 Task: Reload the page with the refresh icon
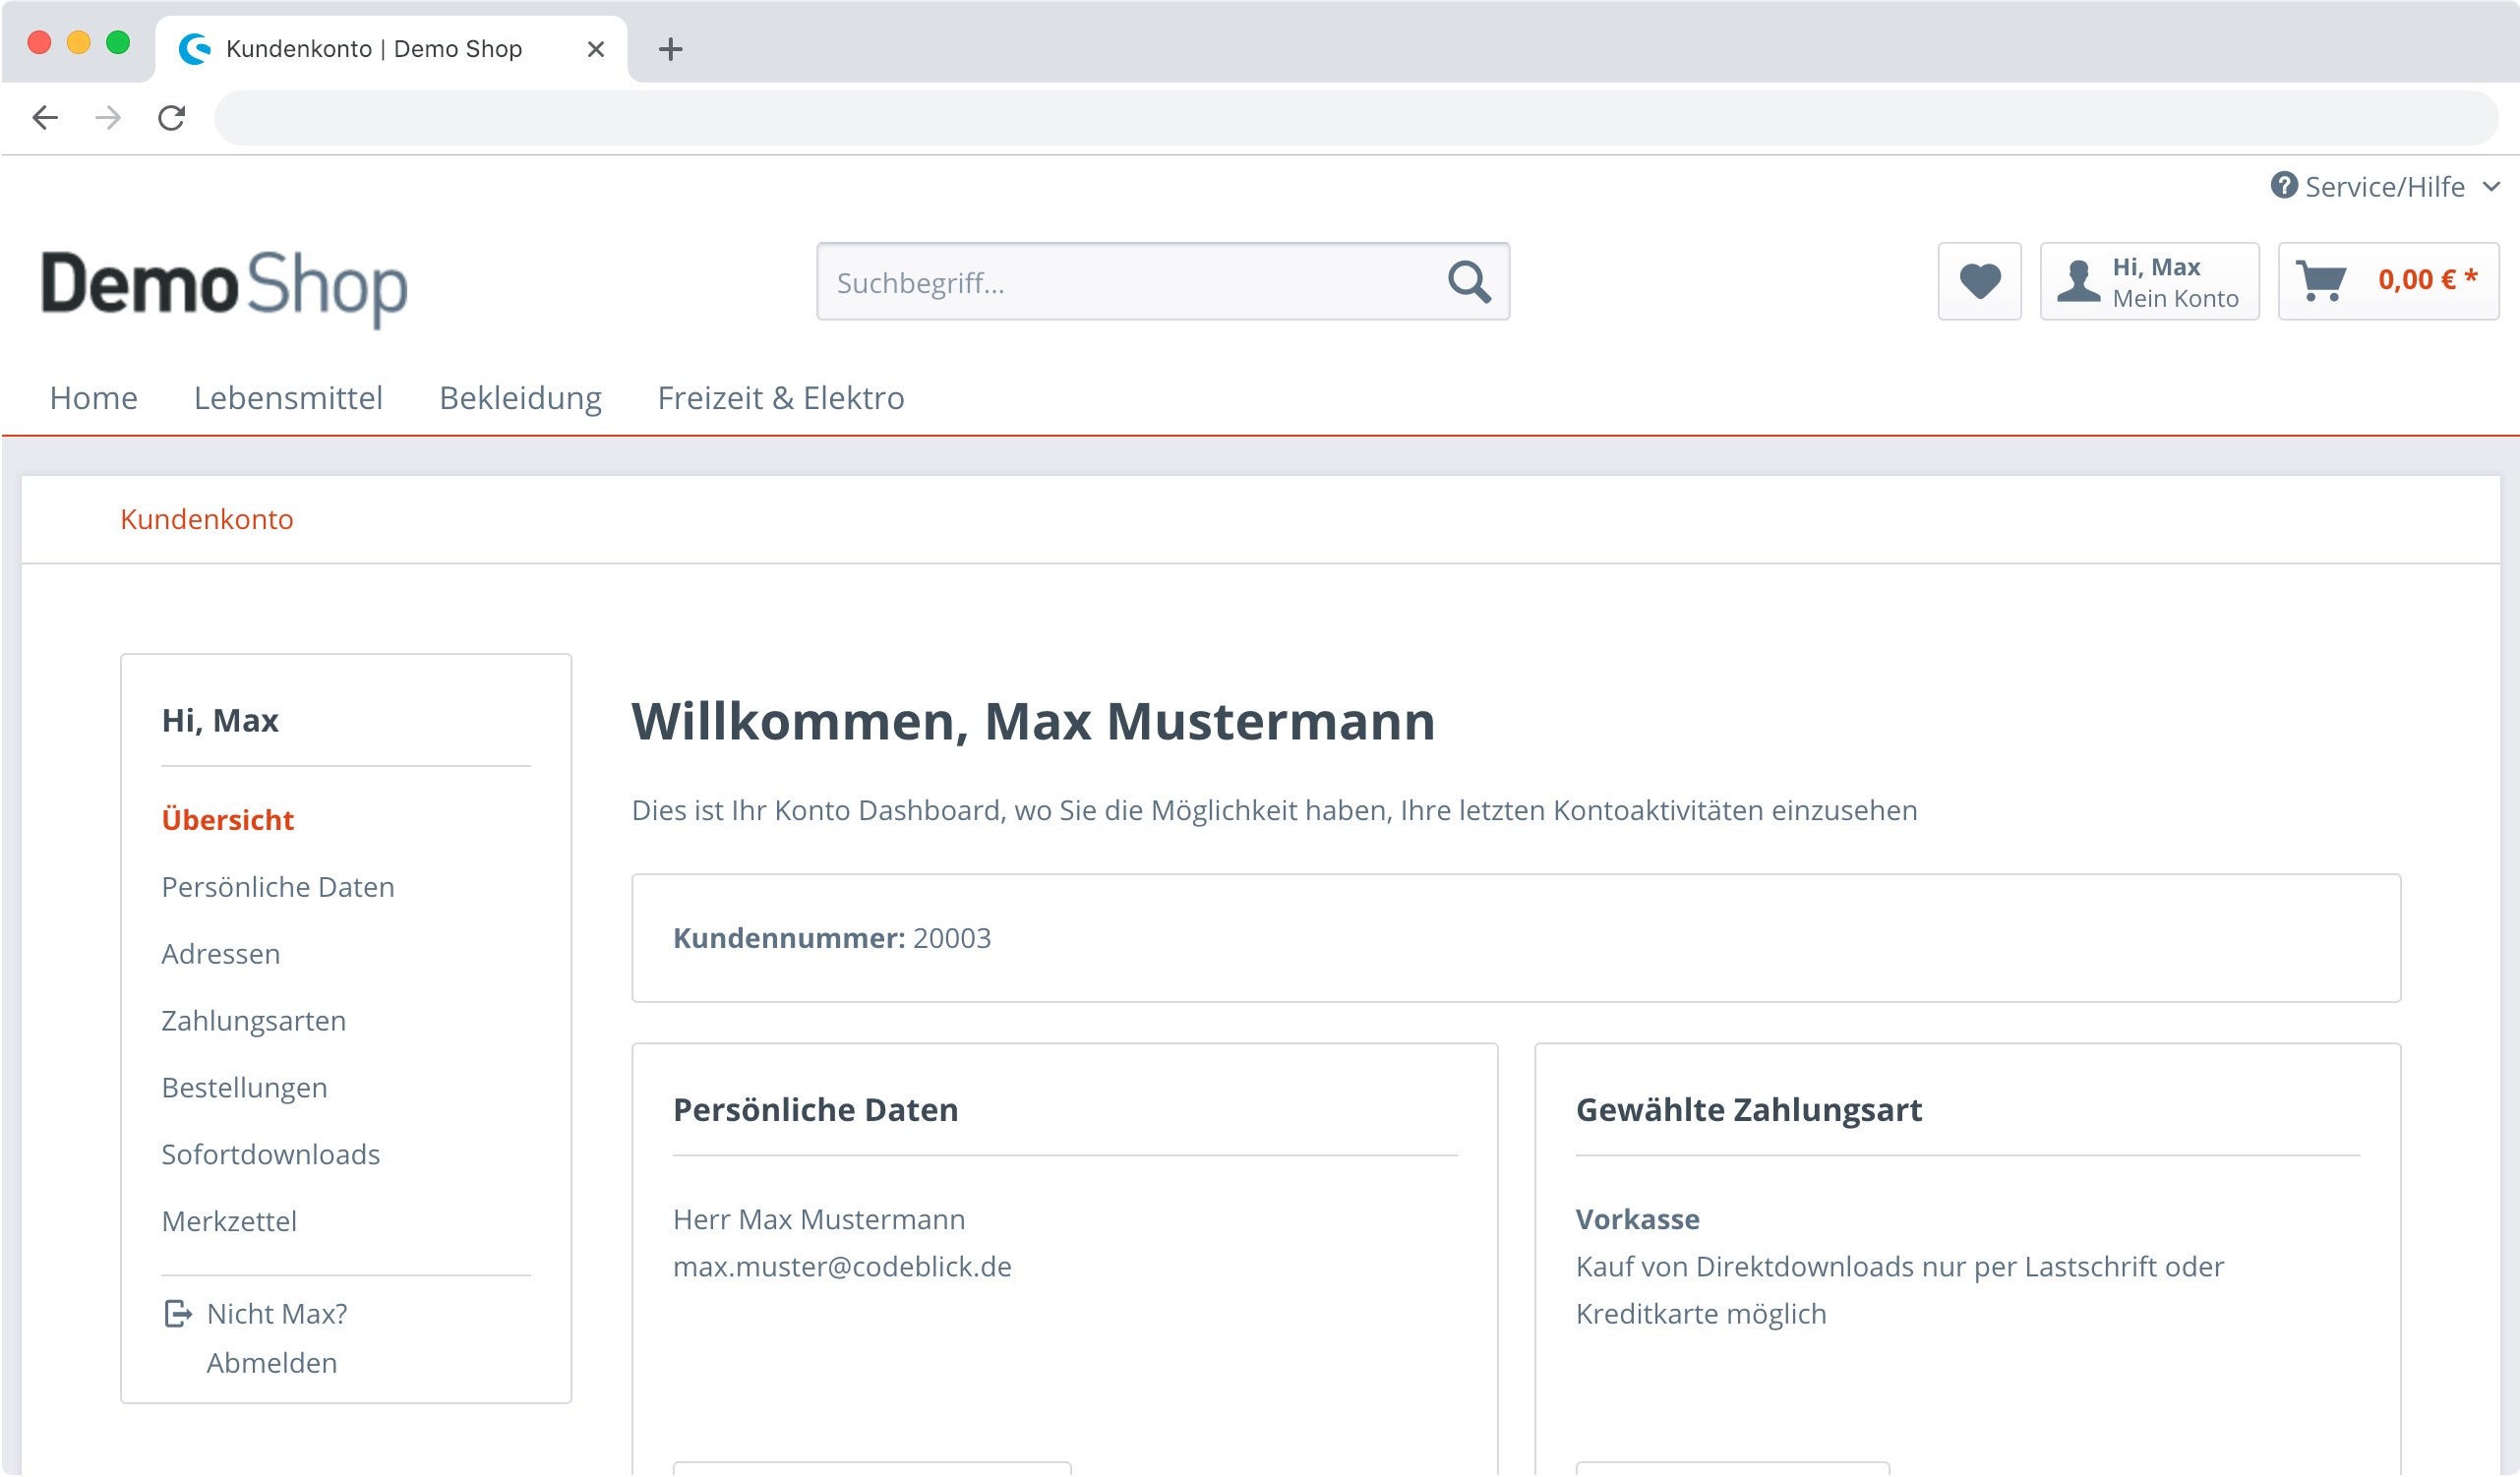pos(172,118)
